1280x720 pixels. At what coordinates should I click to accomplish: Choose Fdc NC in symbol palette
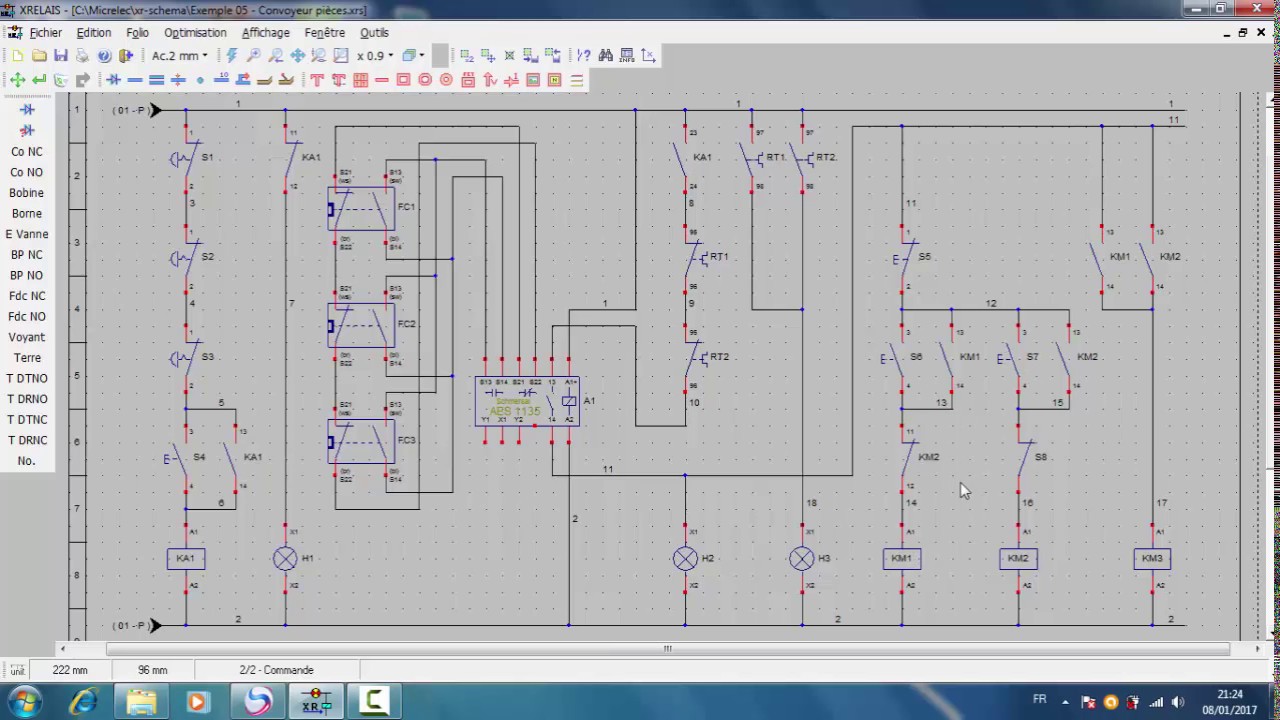(27, 296)
